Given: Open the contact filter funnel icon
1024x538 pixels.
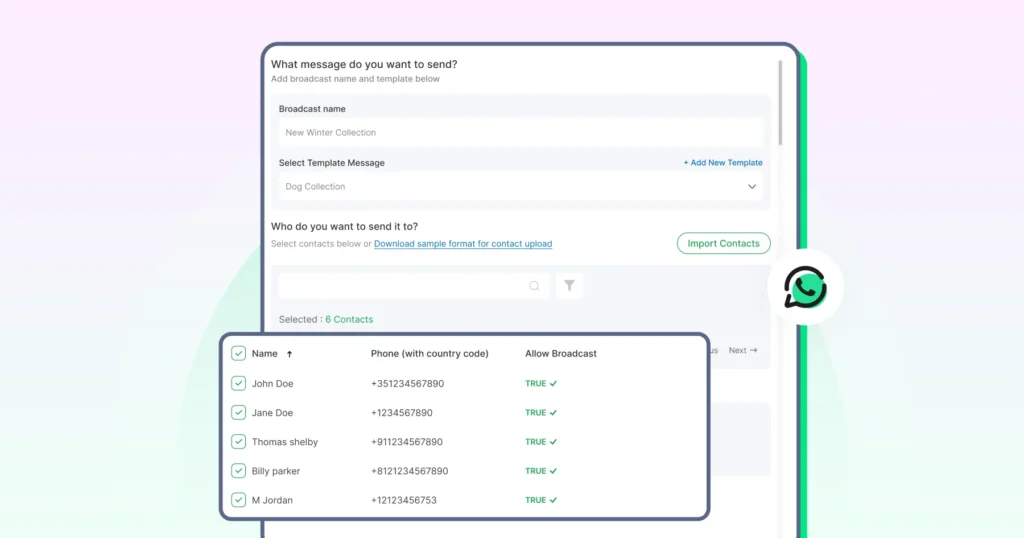Looking at the screenshot, I should (x=569, y=286).
